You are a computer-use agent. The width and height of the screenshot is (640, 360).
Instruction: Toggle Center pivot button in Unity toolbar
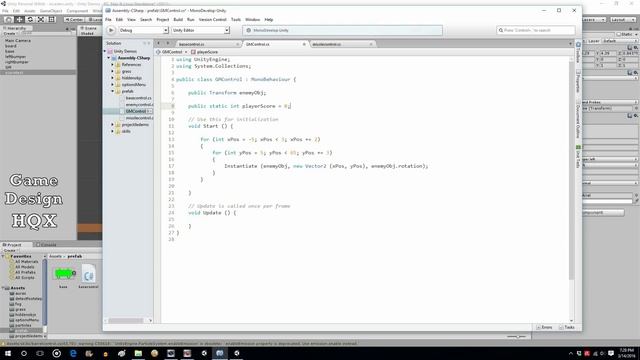(x=74, y=19)
